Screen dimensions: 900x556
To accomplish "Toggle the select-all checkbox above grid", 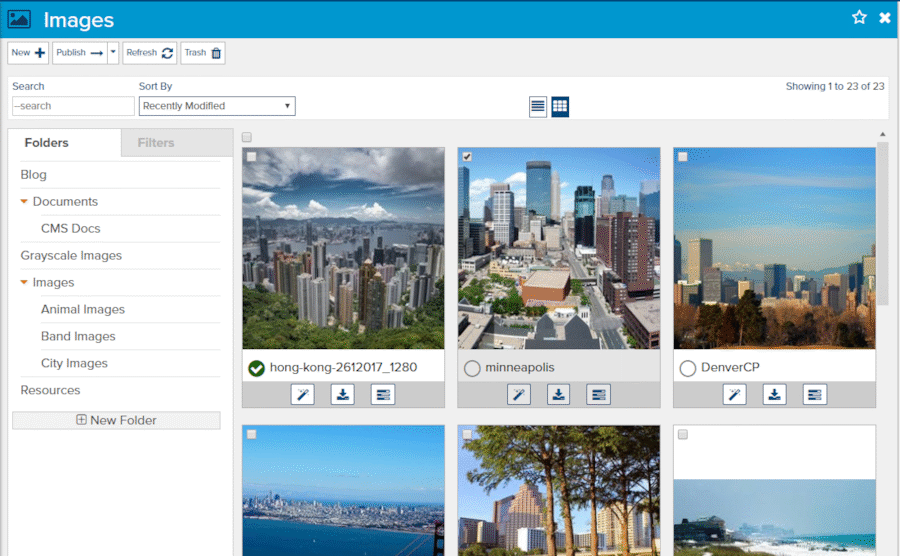I will pos(247,137).
